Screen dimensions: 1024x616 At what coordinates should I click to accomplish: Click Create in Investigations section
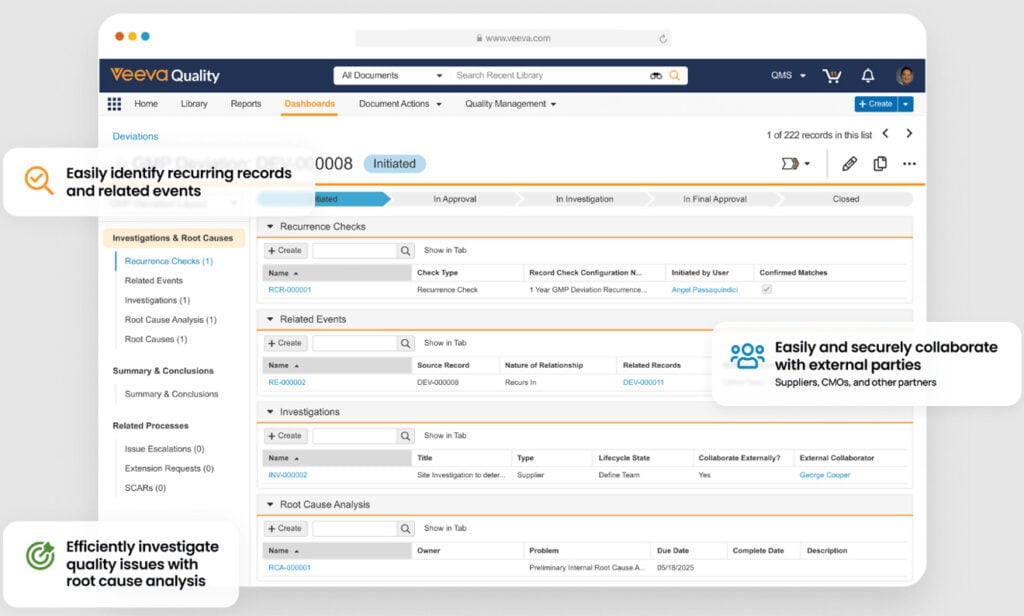285,436
